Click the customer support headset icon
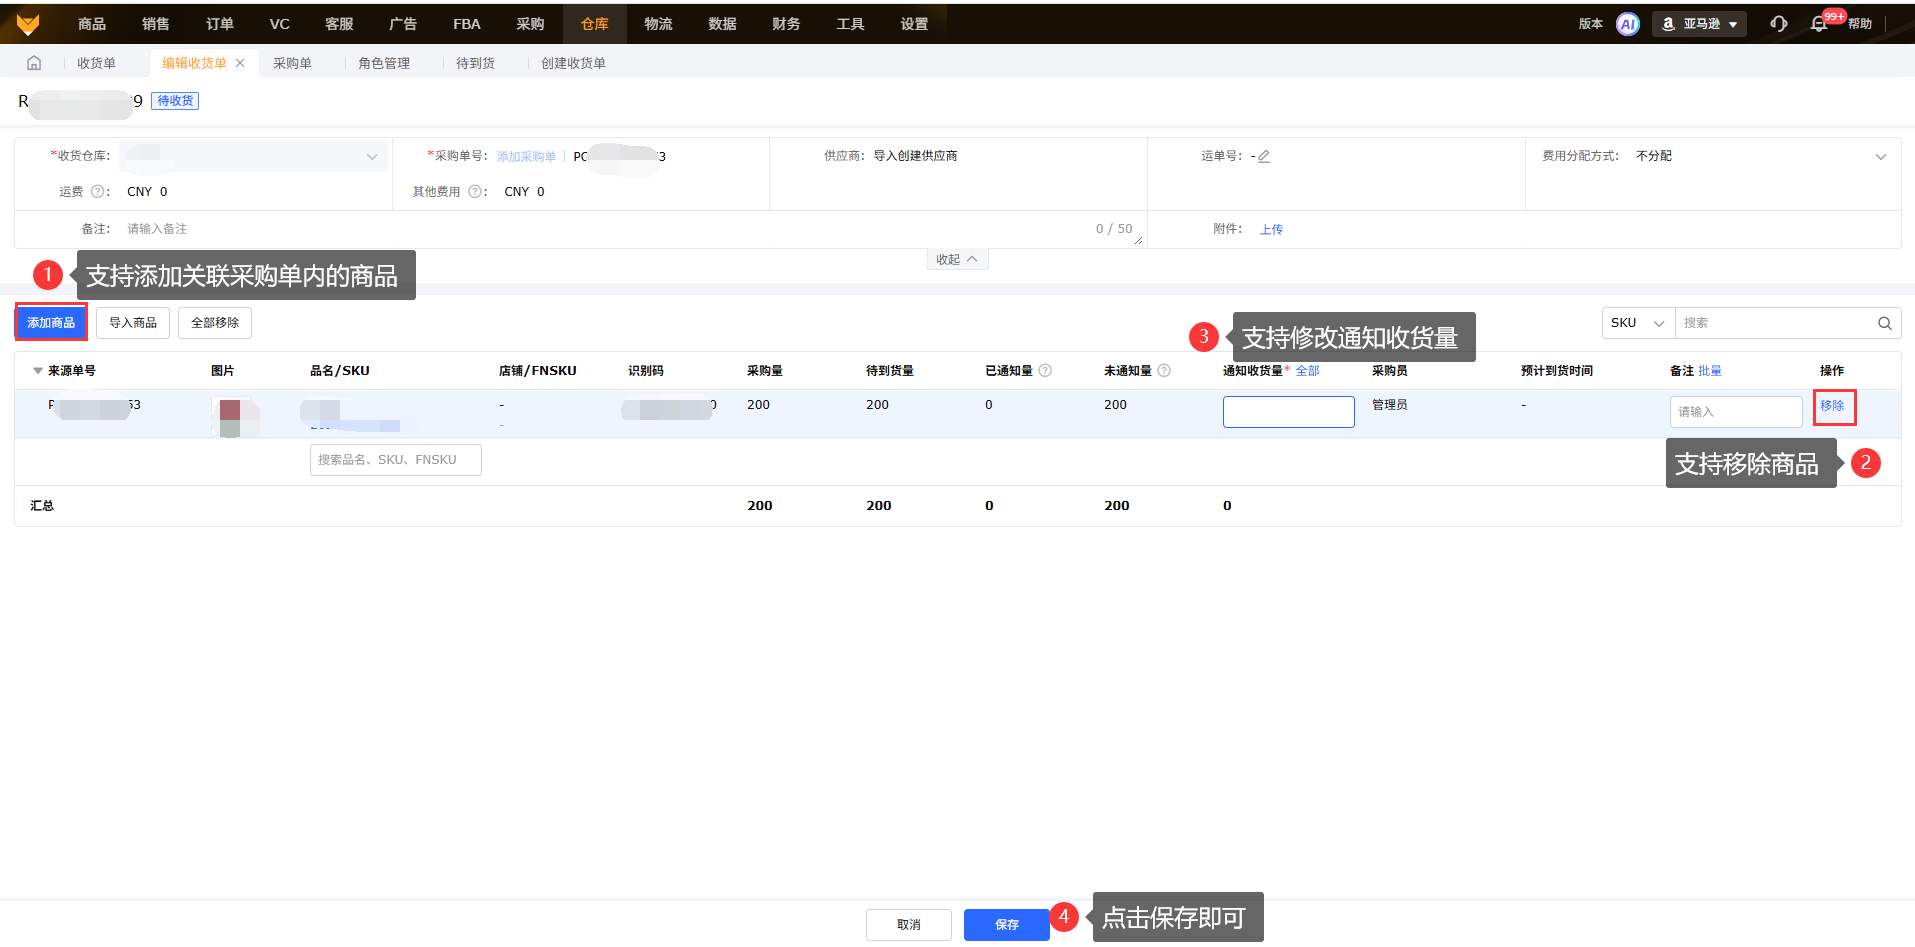The image size is (1915, 947). 1778,24
